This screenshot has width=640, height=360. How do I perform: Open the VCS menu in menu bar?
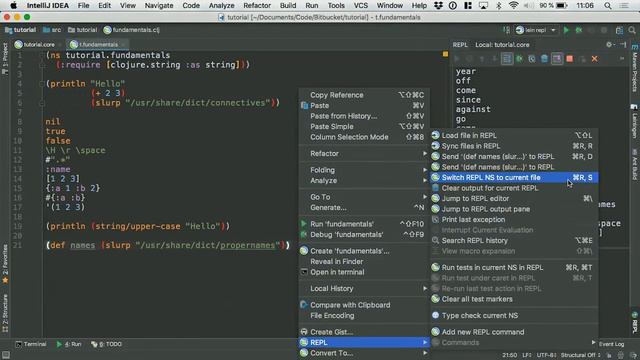tap(360, 5)
